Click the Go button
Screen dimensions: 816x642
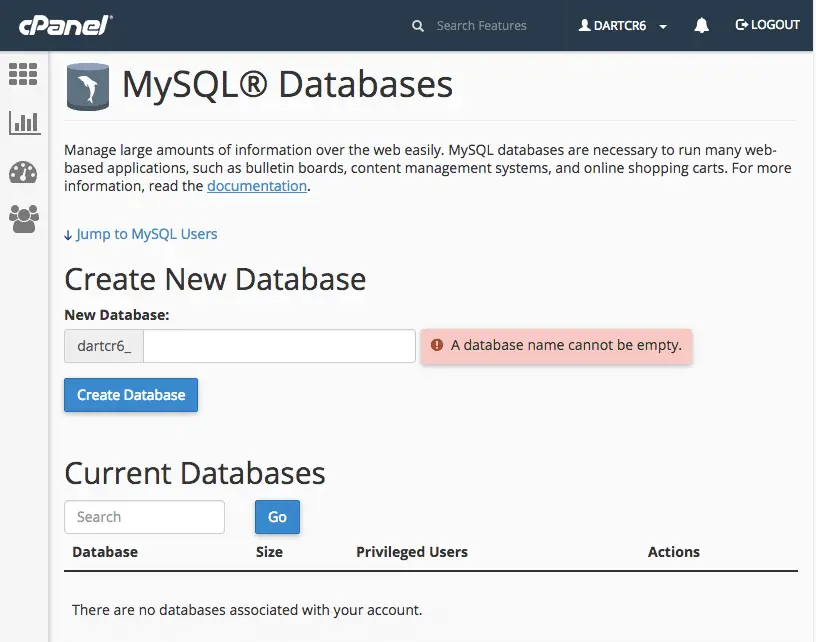[277, 517]
